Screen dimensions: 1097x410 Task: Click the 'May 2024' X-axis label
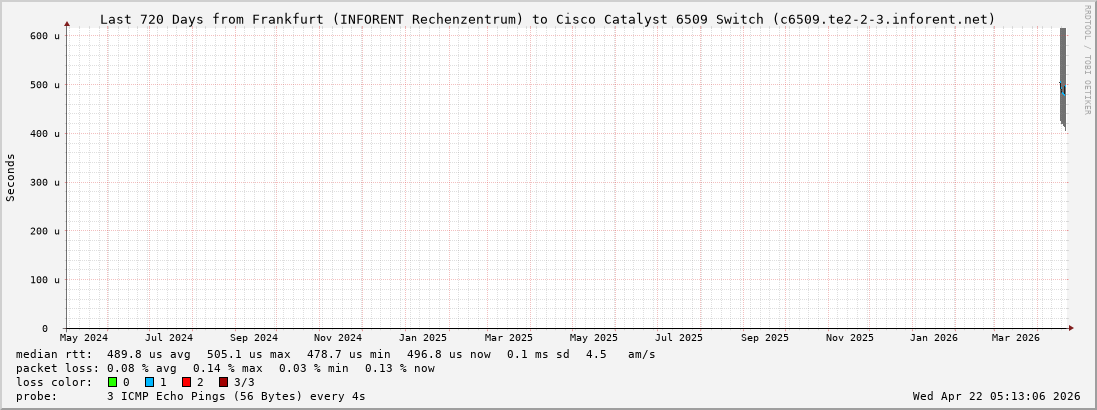tap(84, 338)
